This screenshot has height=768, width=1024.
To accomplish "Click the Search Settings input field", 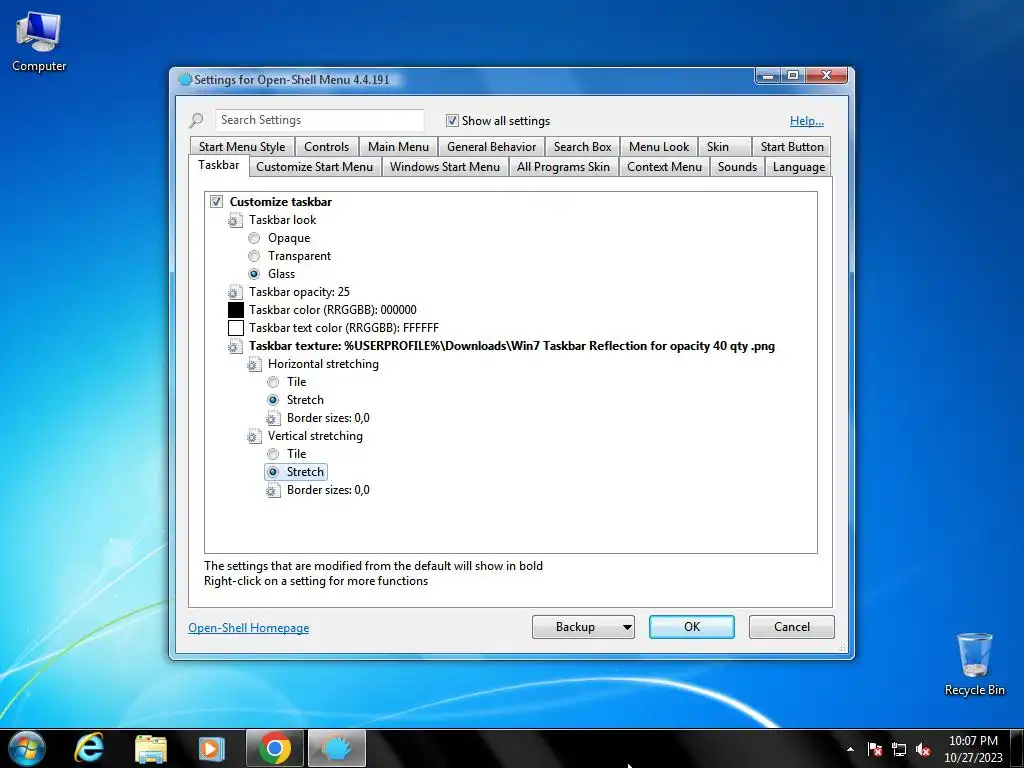I will pyautogui.click(x=319, y=120).
